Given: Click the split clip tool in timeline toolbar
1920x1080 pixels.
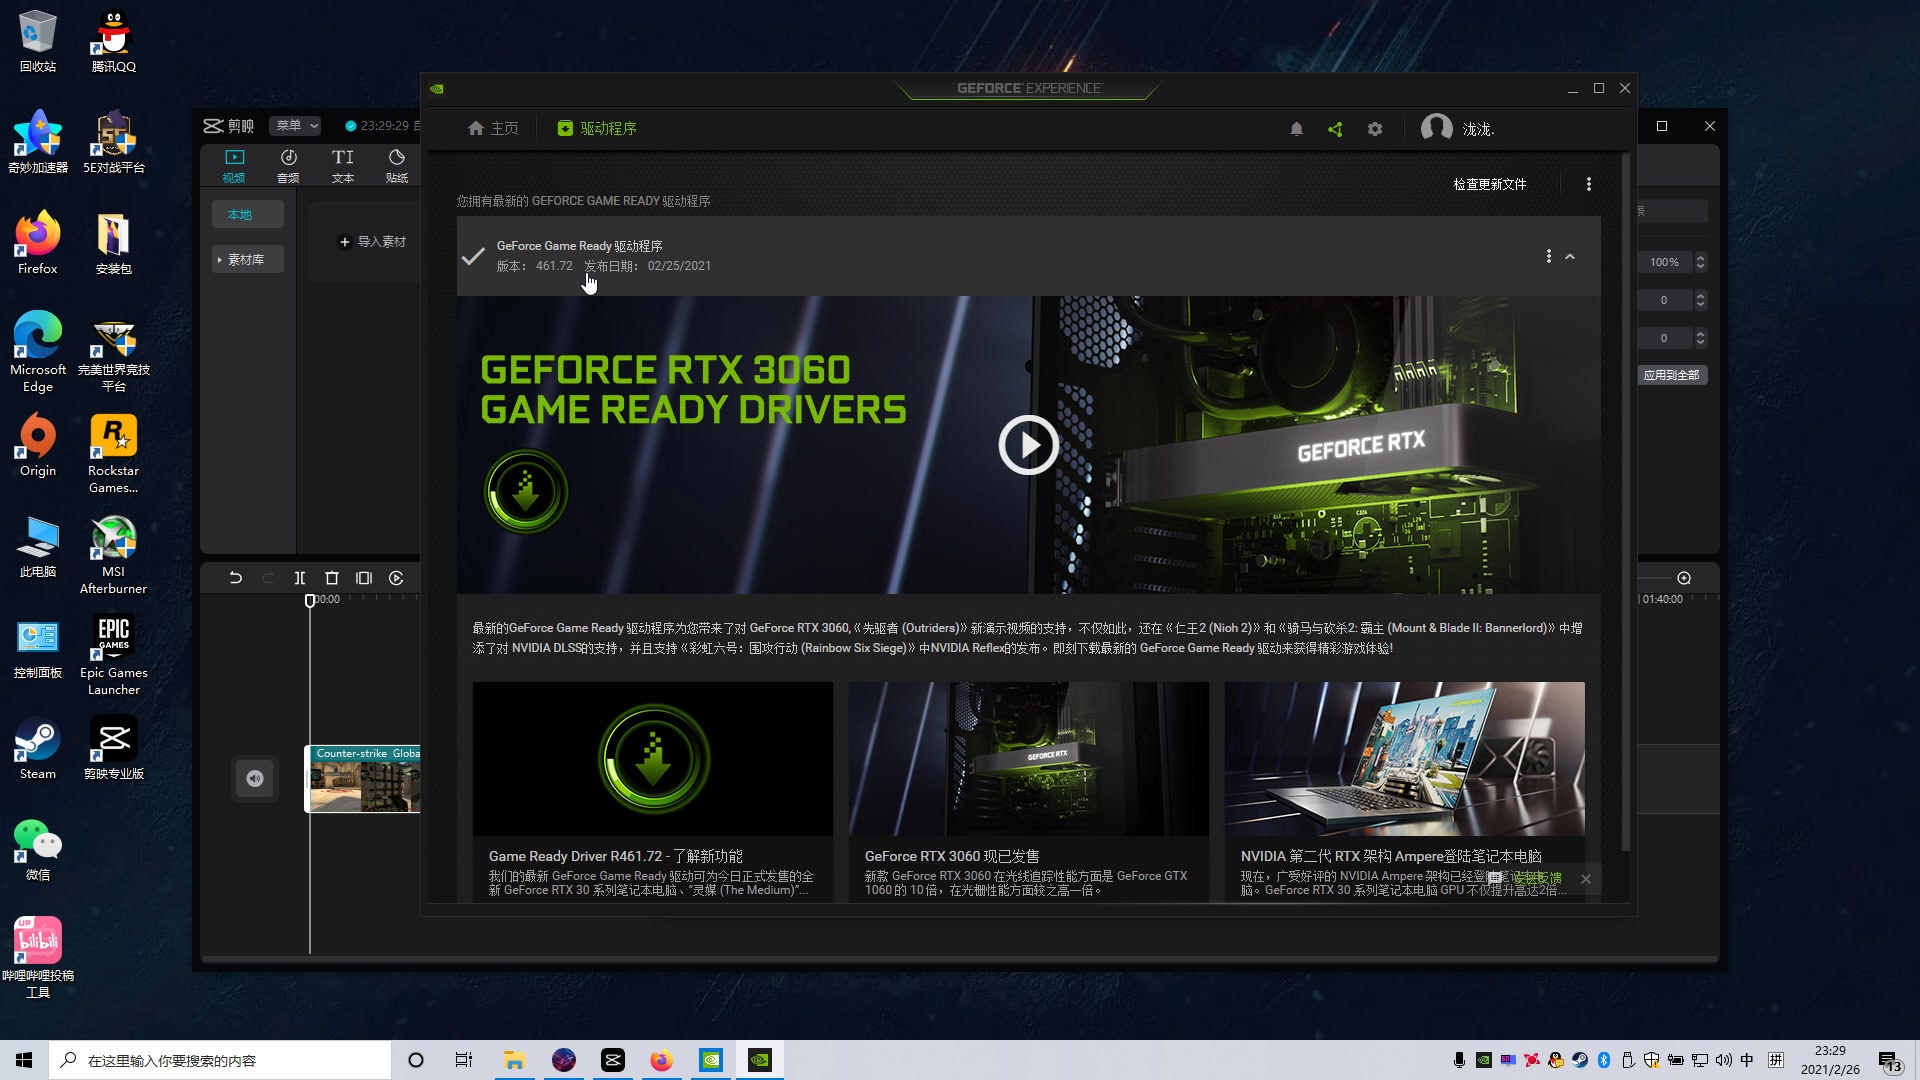Looking at the screenshot, I should pyautogui.click(x=299, y=578).
